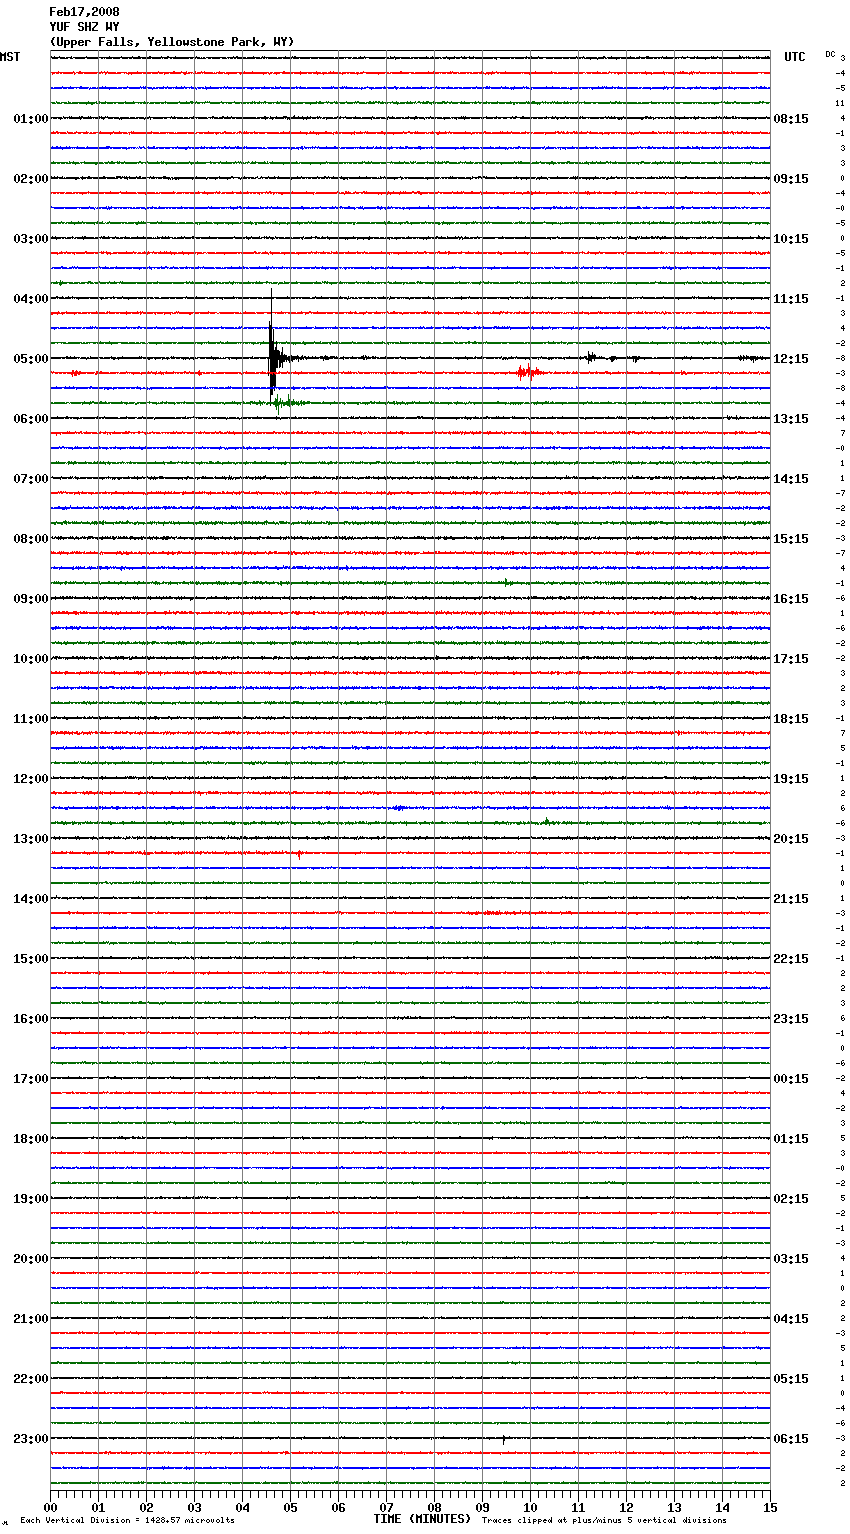Click the UTC axis header

click(x=795, y=57)
